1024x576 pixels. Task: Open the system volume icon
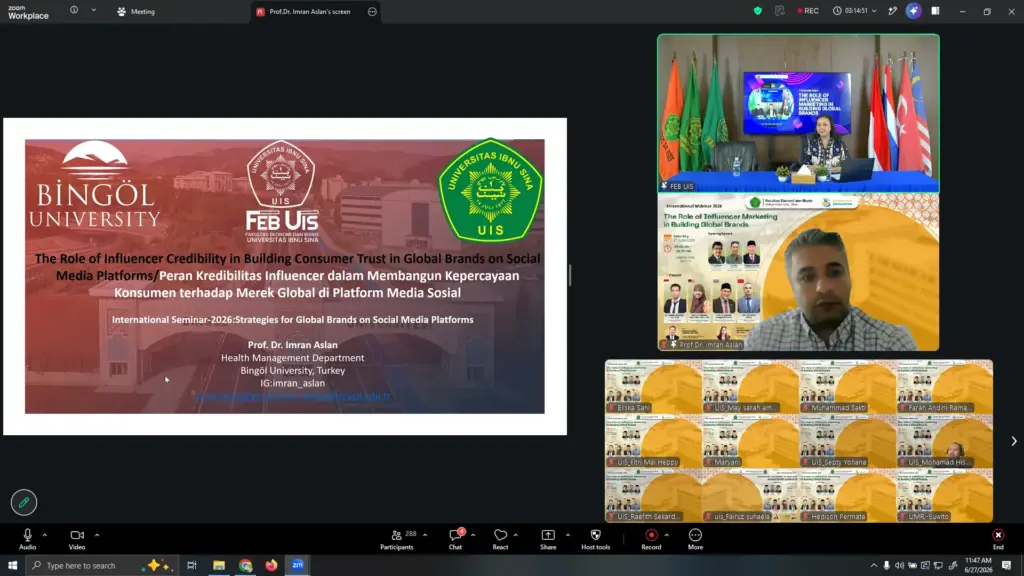(899, 566)
